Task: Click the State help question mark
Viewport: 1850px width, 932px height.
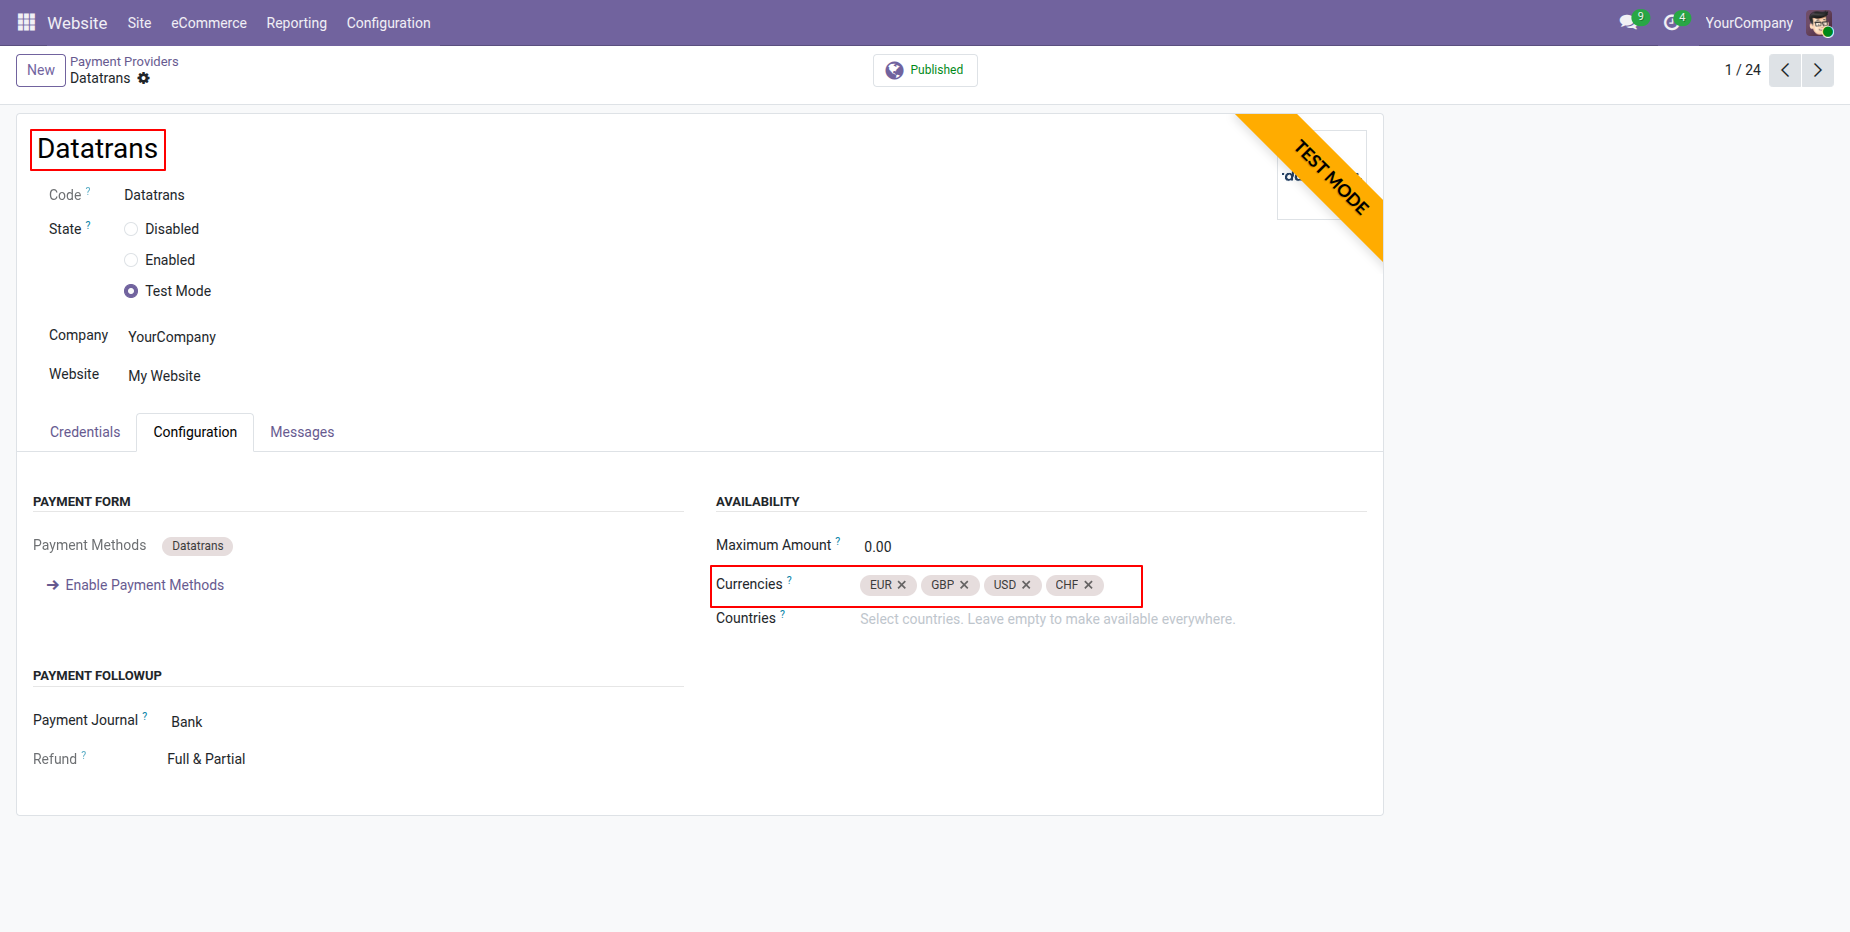Action: point(88,225)
